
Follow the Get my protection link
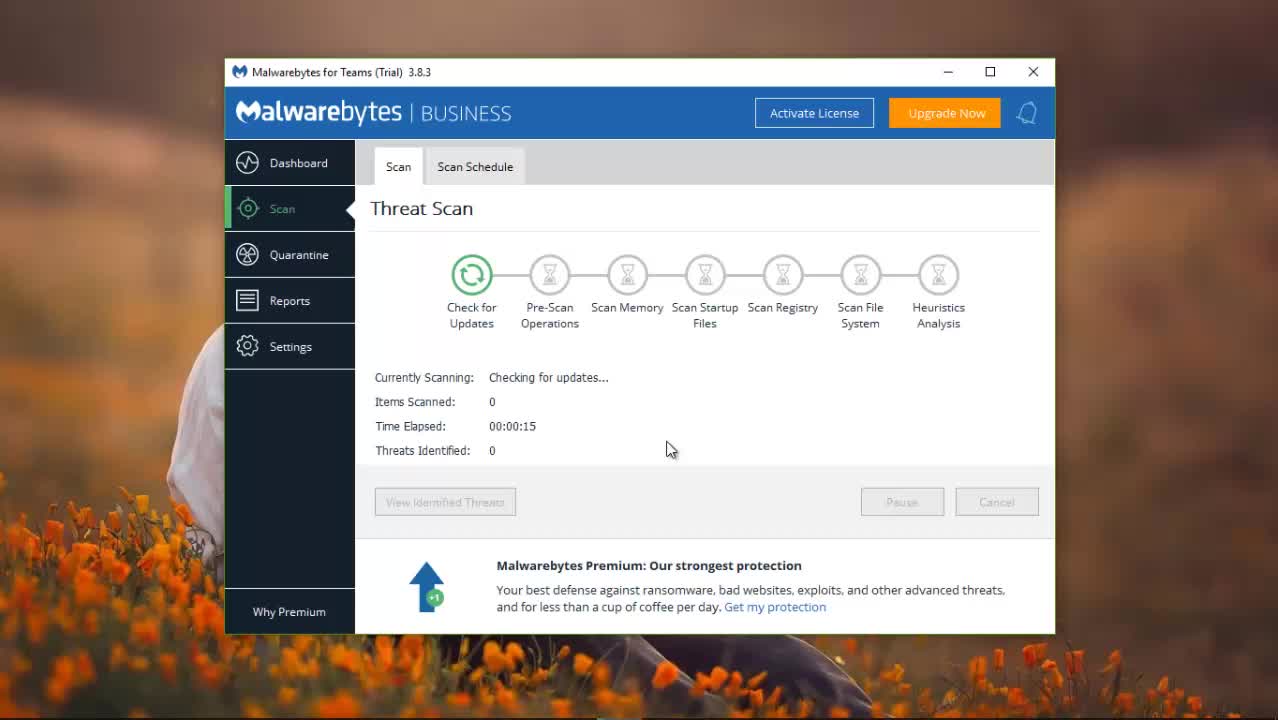coord(775,607)
